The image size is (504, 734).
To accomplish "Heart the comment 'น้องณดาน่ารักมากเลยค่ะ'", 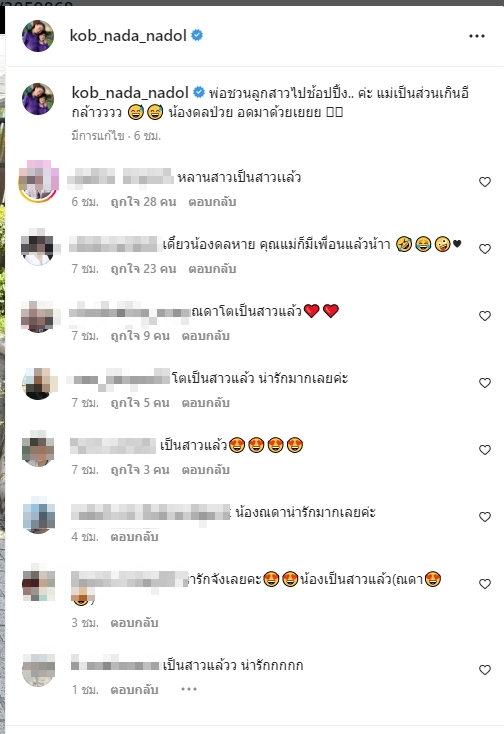I will click(x=485, y=516).
